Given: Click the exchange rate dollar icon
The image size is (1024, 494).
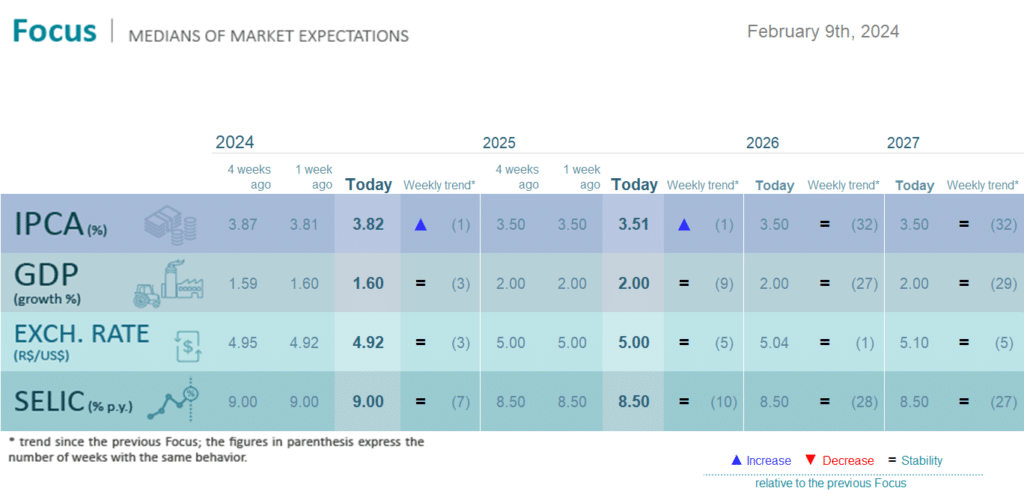Looking at the screenshot, I should (x=189, y=345).
